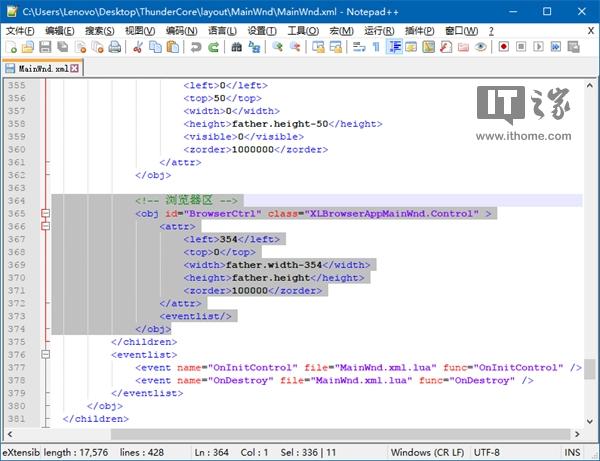Click the New file toolbar icon

click(10, 47)
